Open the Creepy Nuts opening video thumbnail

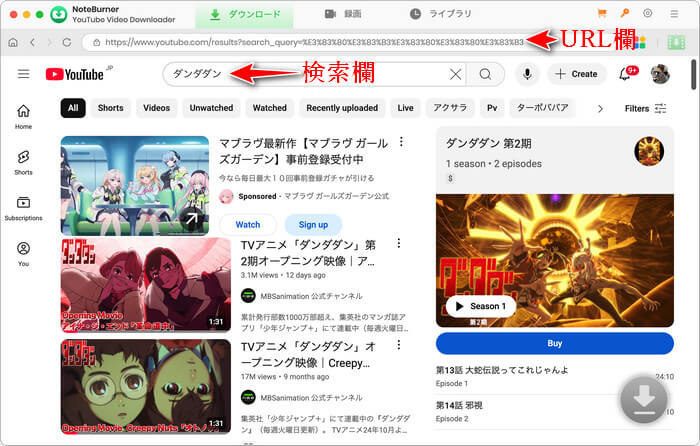[146, 387]
